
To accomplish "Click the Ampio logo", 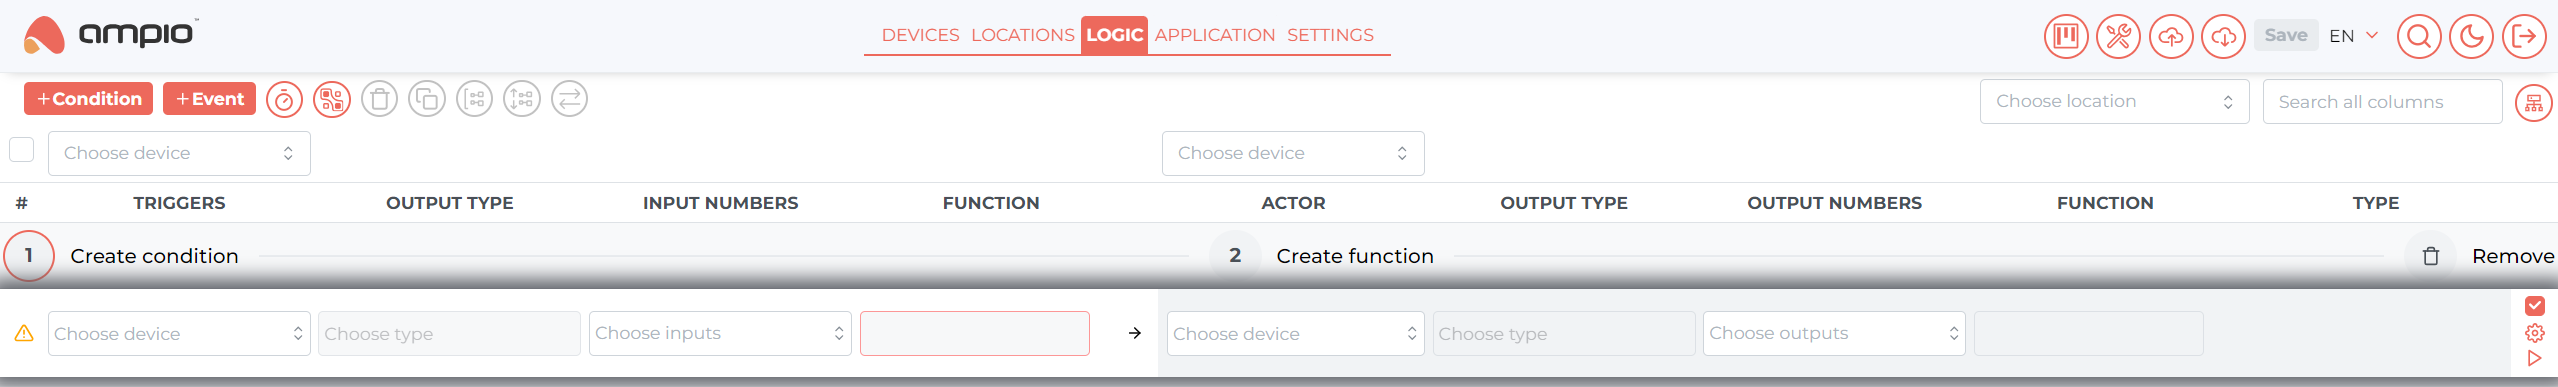I will tap(110, 34).
